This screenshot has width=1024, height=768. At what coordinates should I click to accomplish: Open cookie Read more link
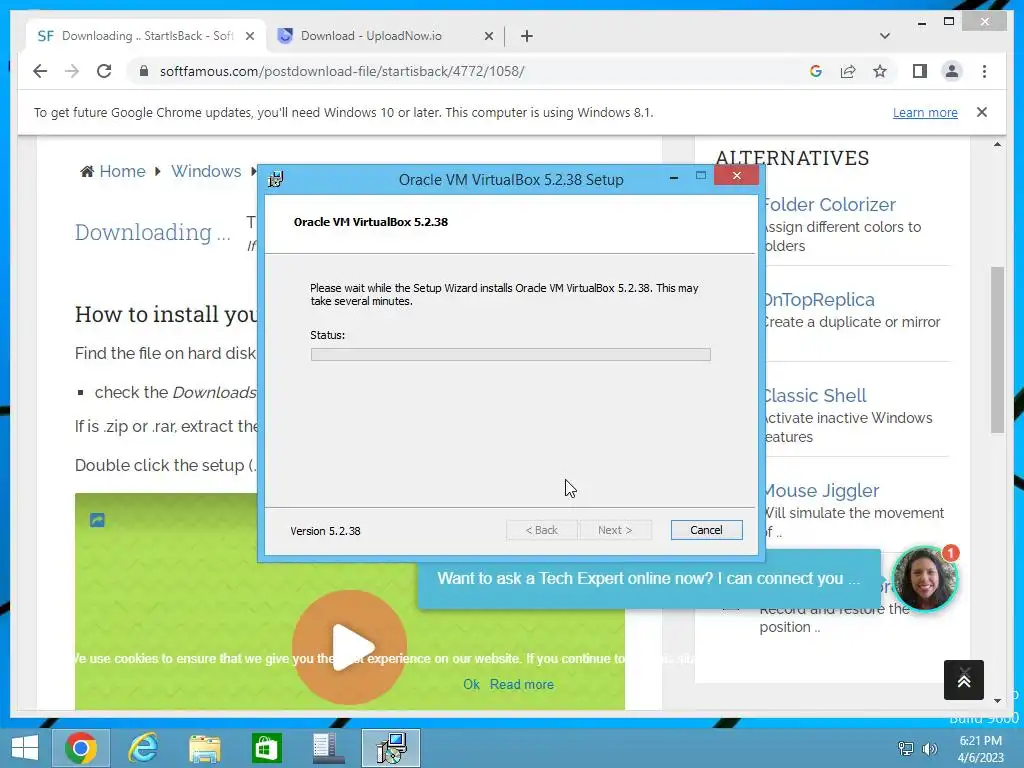[521, 684]
